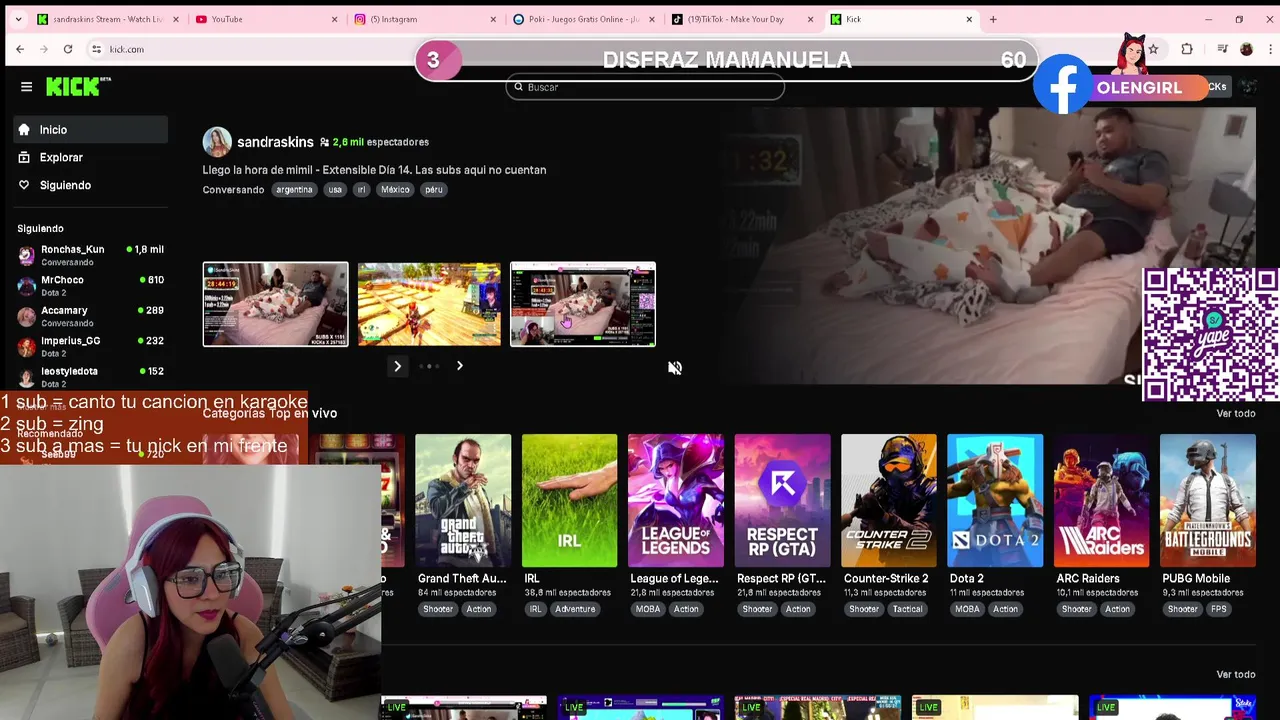
Task: Open the League of Legends category card
Action: (x=675, y=500)
